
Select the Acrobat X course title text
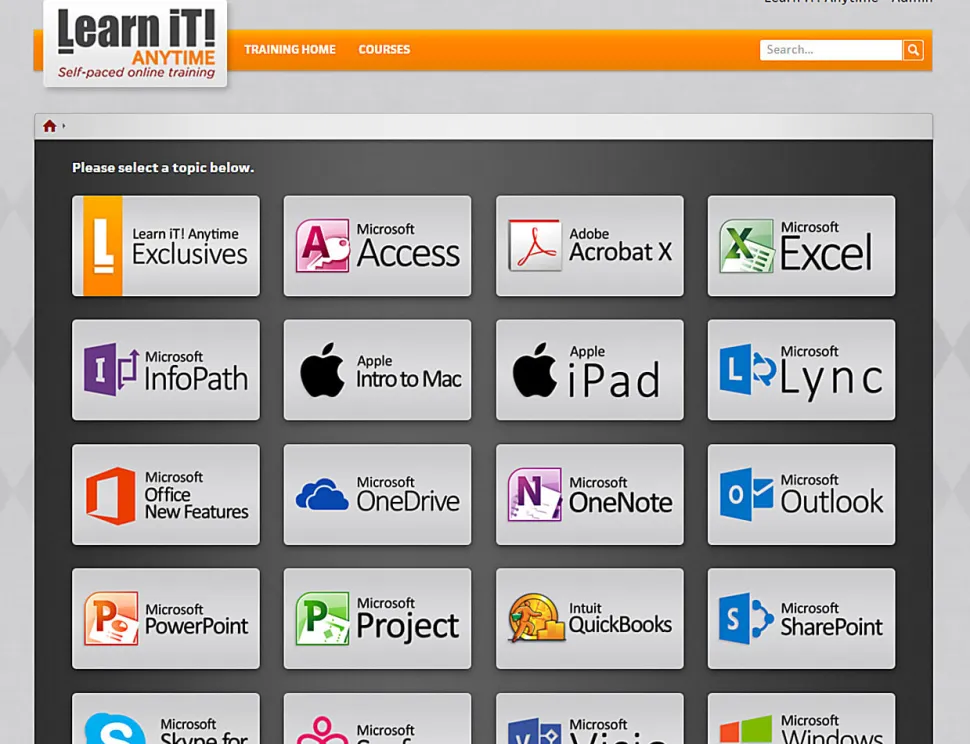620,252
